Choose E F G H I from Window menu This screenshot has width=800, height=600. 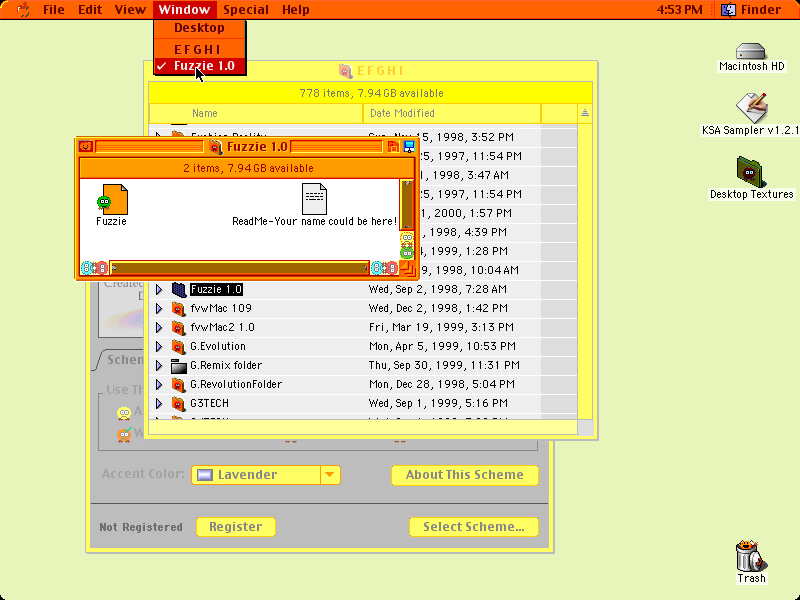[x=199, y=49]
